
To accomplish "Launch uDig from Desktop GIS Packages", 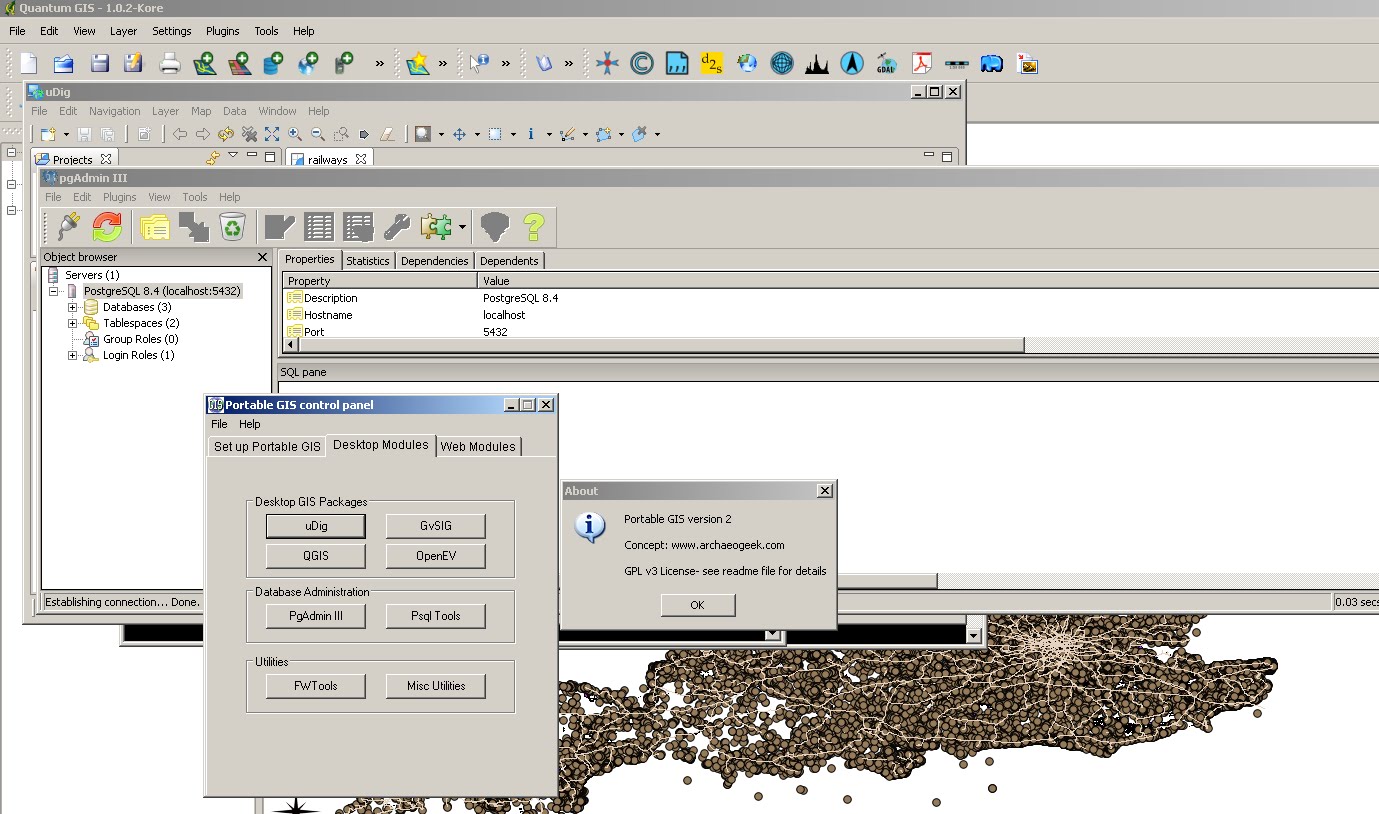I will click(x=316, y=526).
